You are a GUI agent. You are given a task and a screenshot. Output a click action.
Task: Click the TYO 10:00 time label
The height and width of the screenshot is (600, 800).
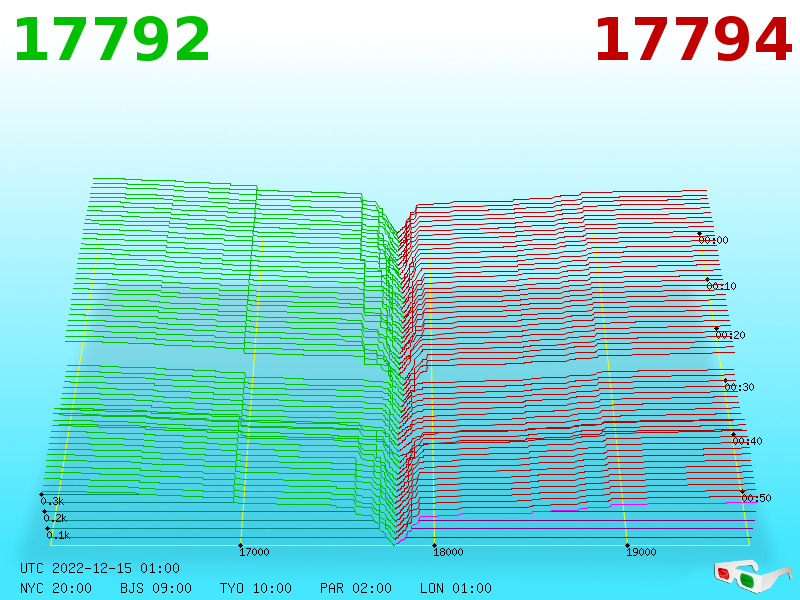pos(256,588)
